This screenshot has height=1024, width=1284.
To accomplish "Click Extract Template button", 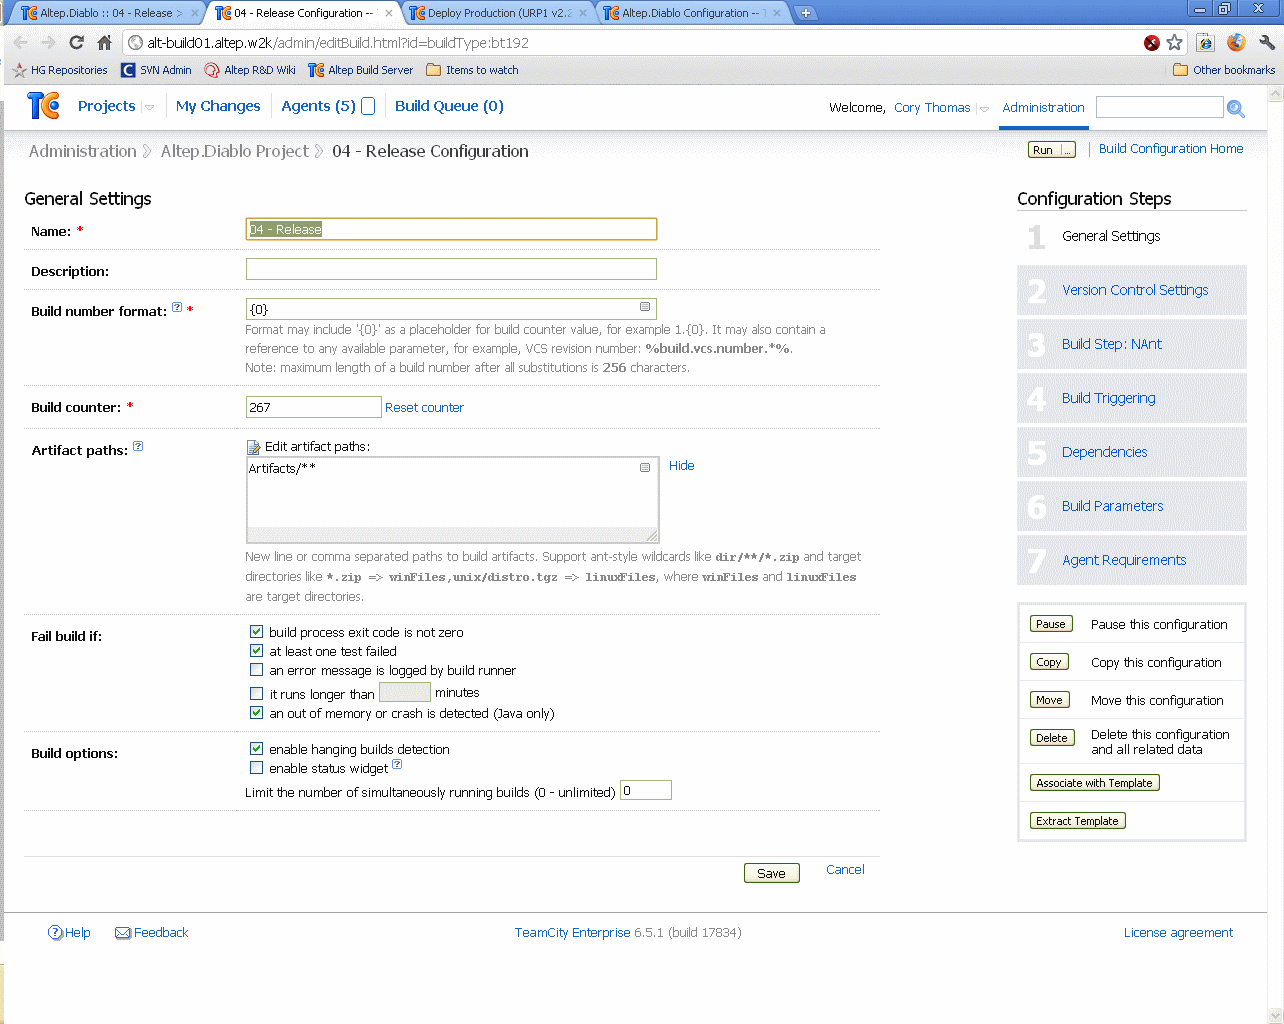I will pos(1078,821).
